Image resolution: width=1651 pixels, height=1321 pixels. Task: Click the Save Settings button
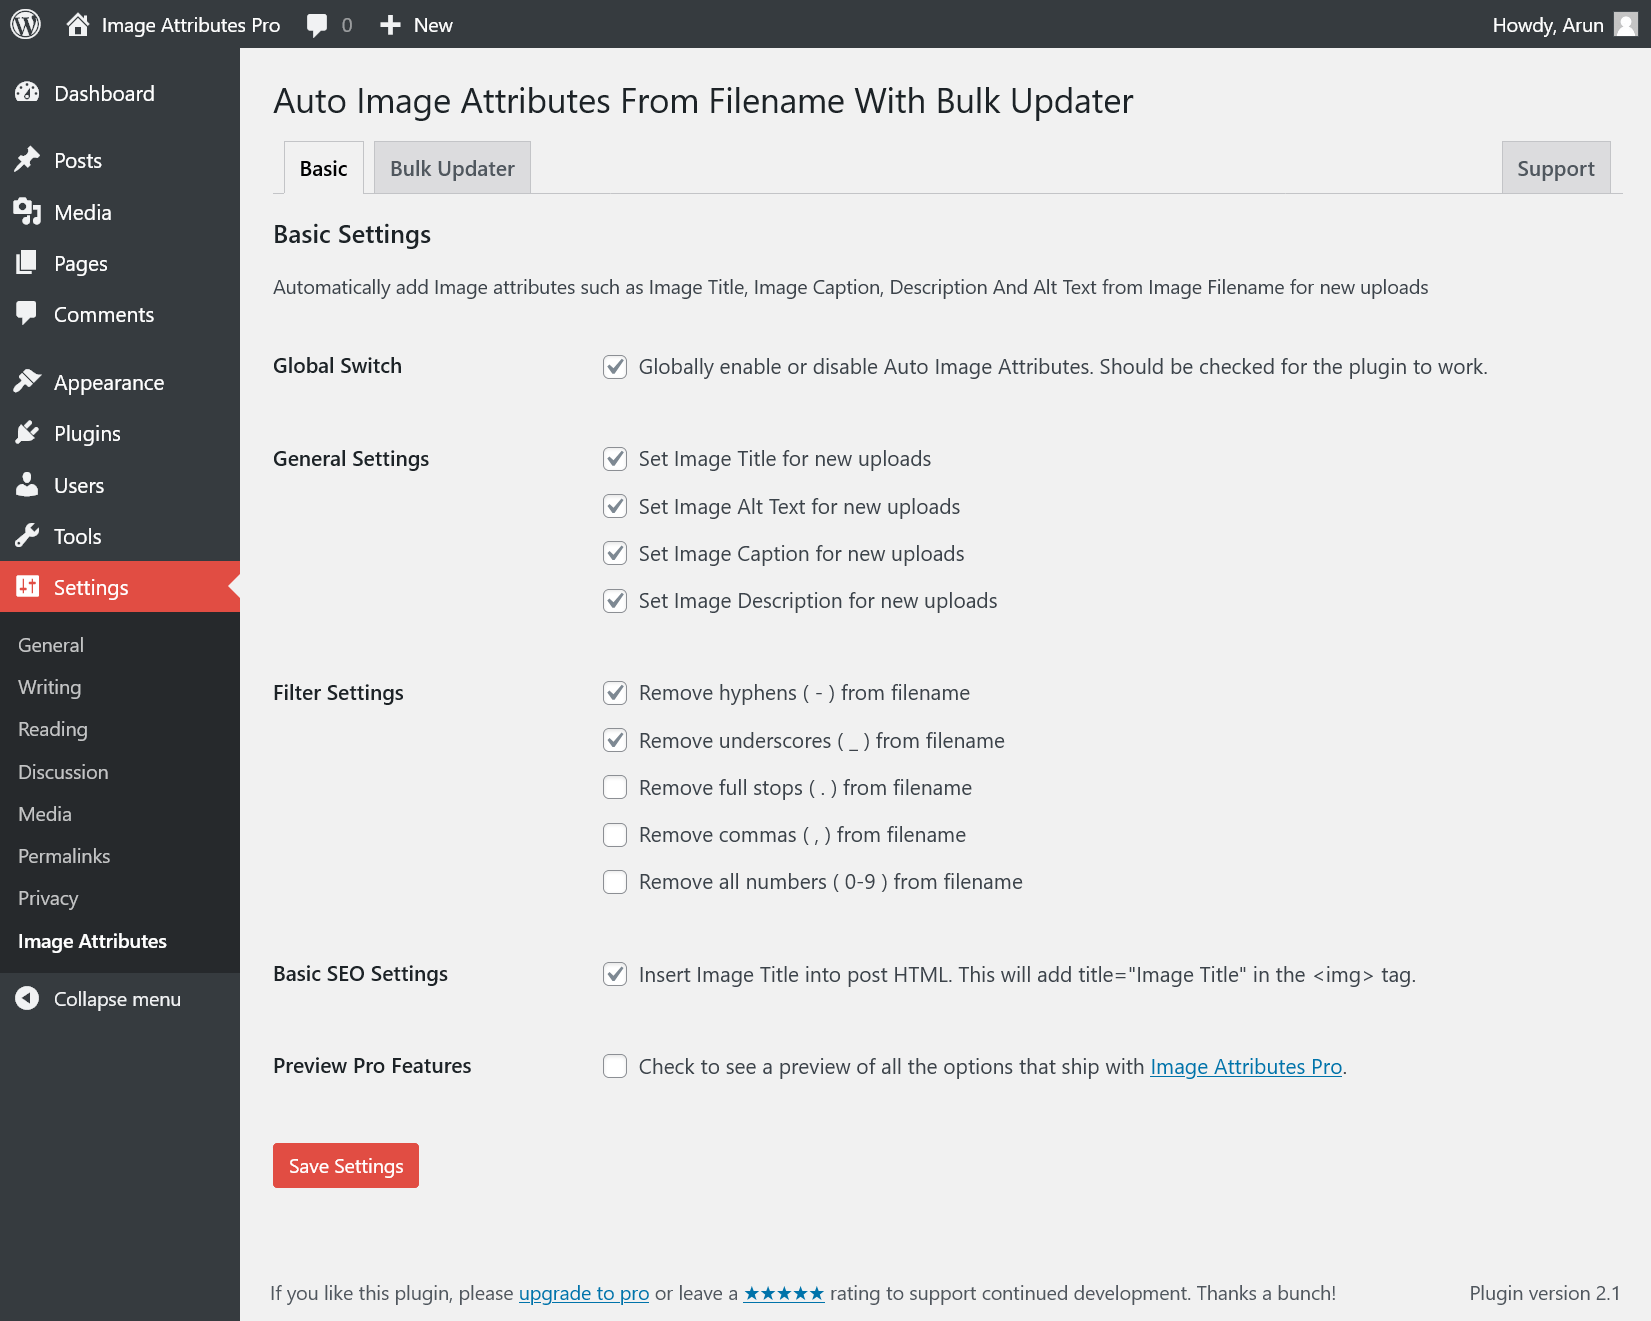(346, 1165)
